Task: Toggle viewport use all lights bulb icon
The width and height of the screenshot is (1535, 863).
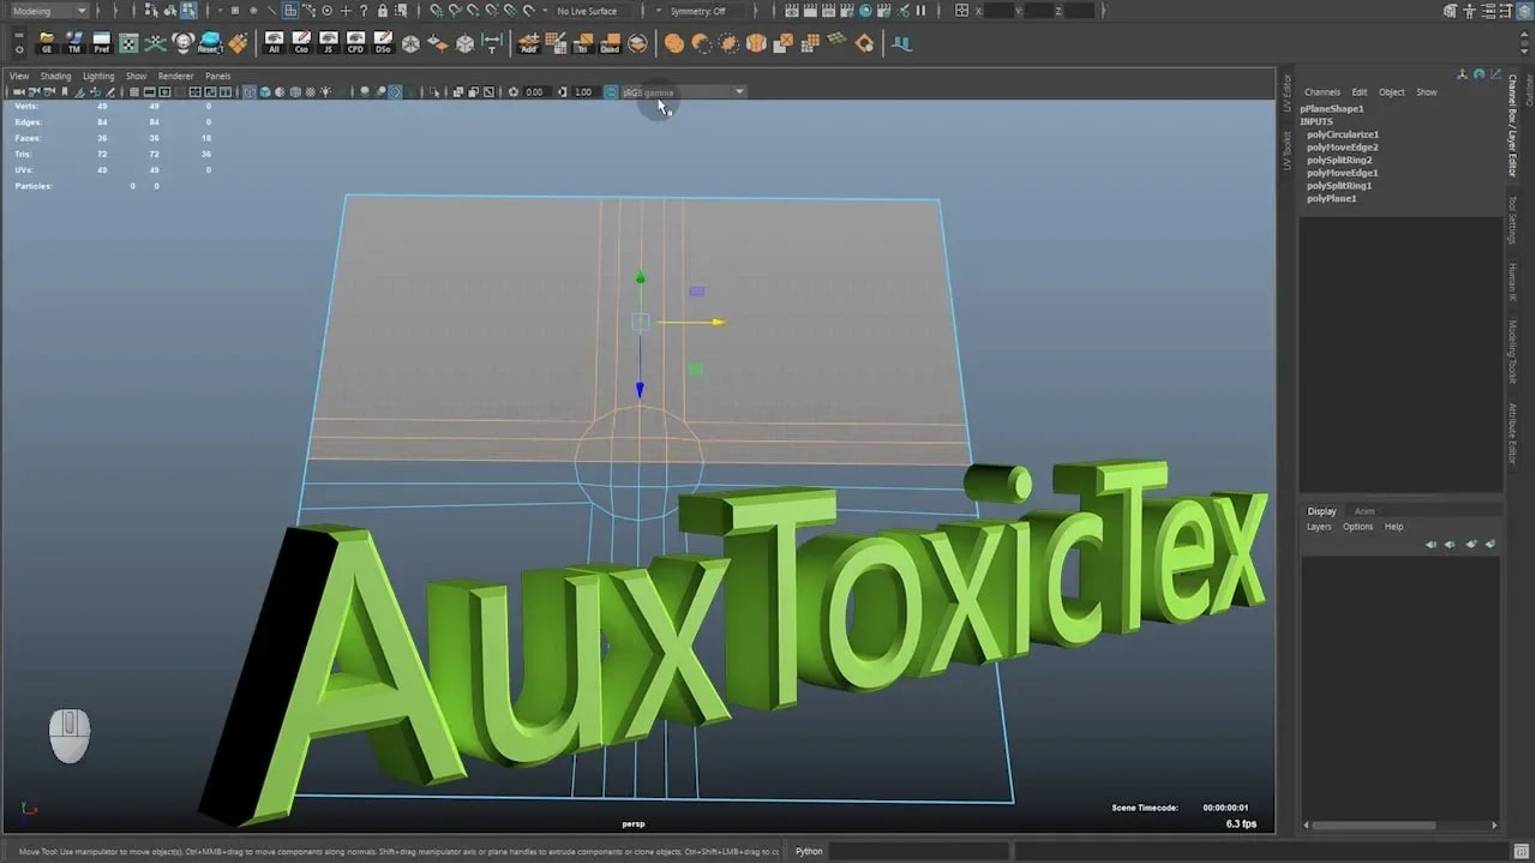Action: 326,92
